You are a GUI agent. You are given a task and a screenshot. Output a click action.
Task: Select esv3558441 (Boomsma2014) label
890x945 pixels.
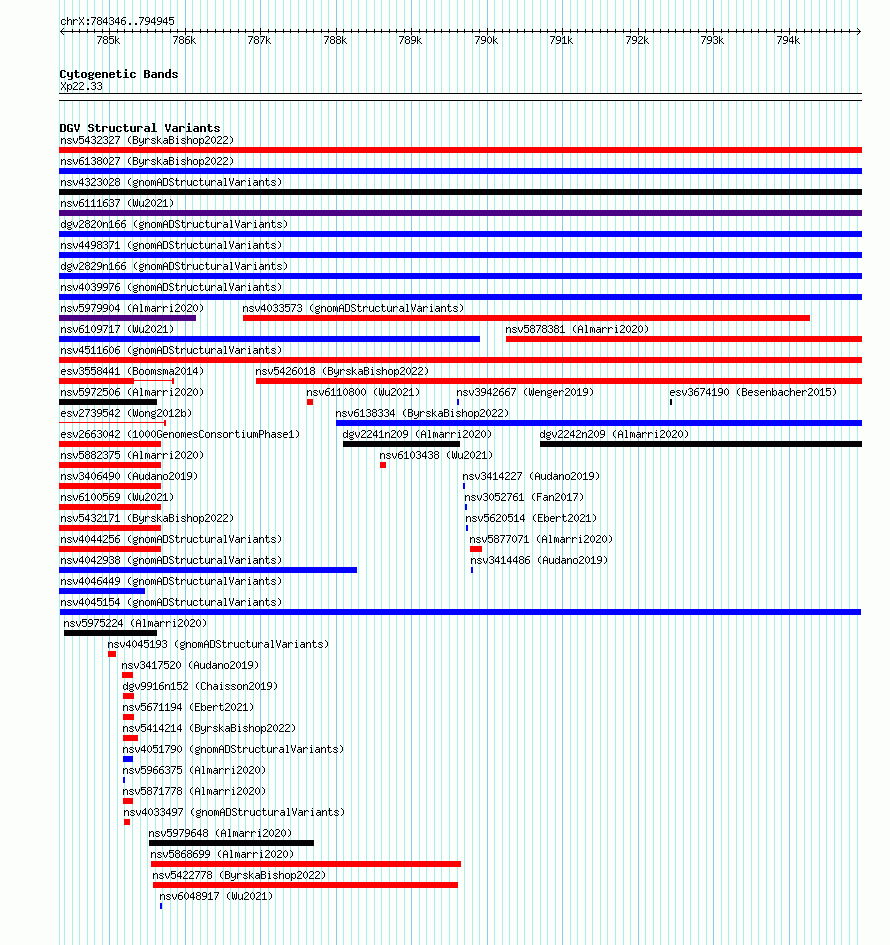[132, 371]
